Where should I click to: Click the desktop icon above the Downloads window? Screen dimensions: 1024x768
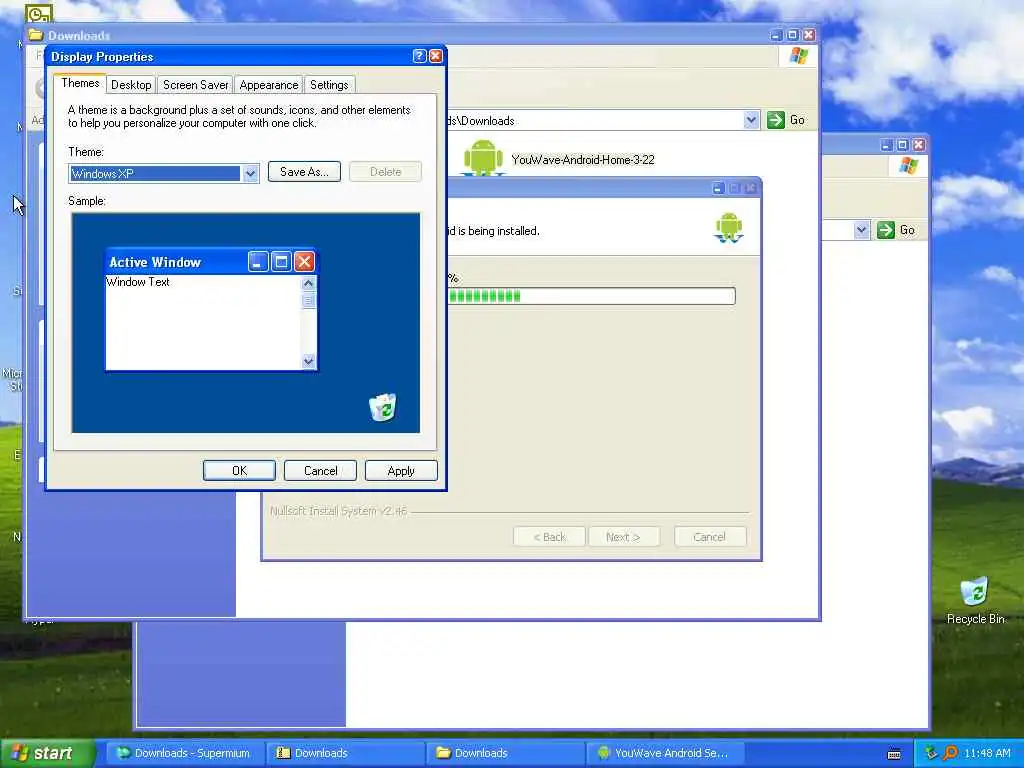coord(39,12)
